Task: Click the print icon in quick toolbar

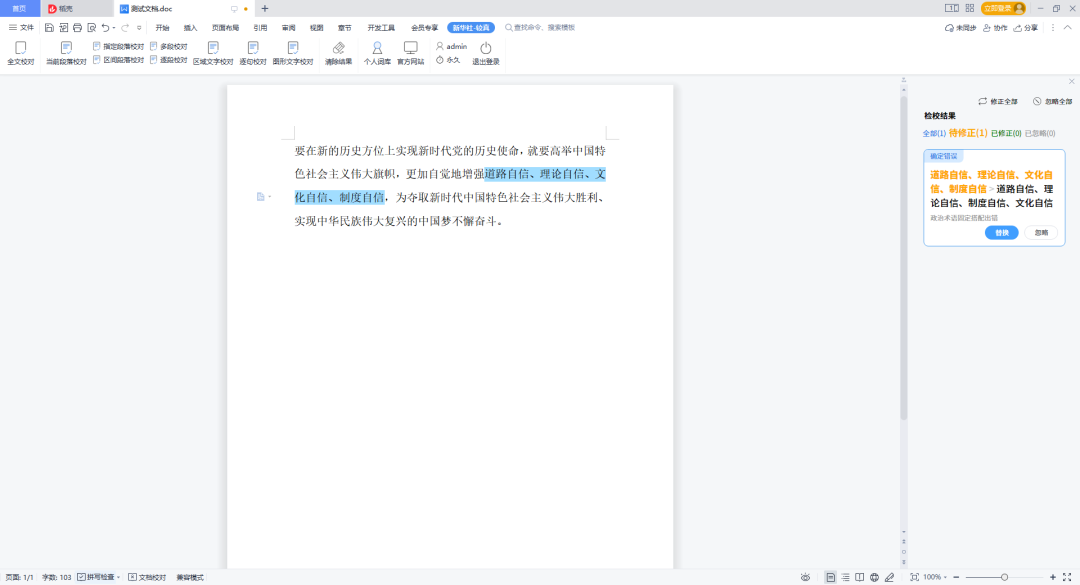Action: coord(77,28)
